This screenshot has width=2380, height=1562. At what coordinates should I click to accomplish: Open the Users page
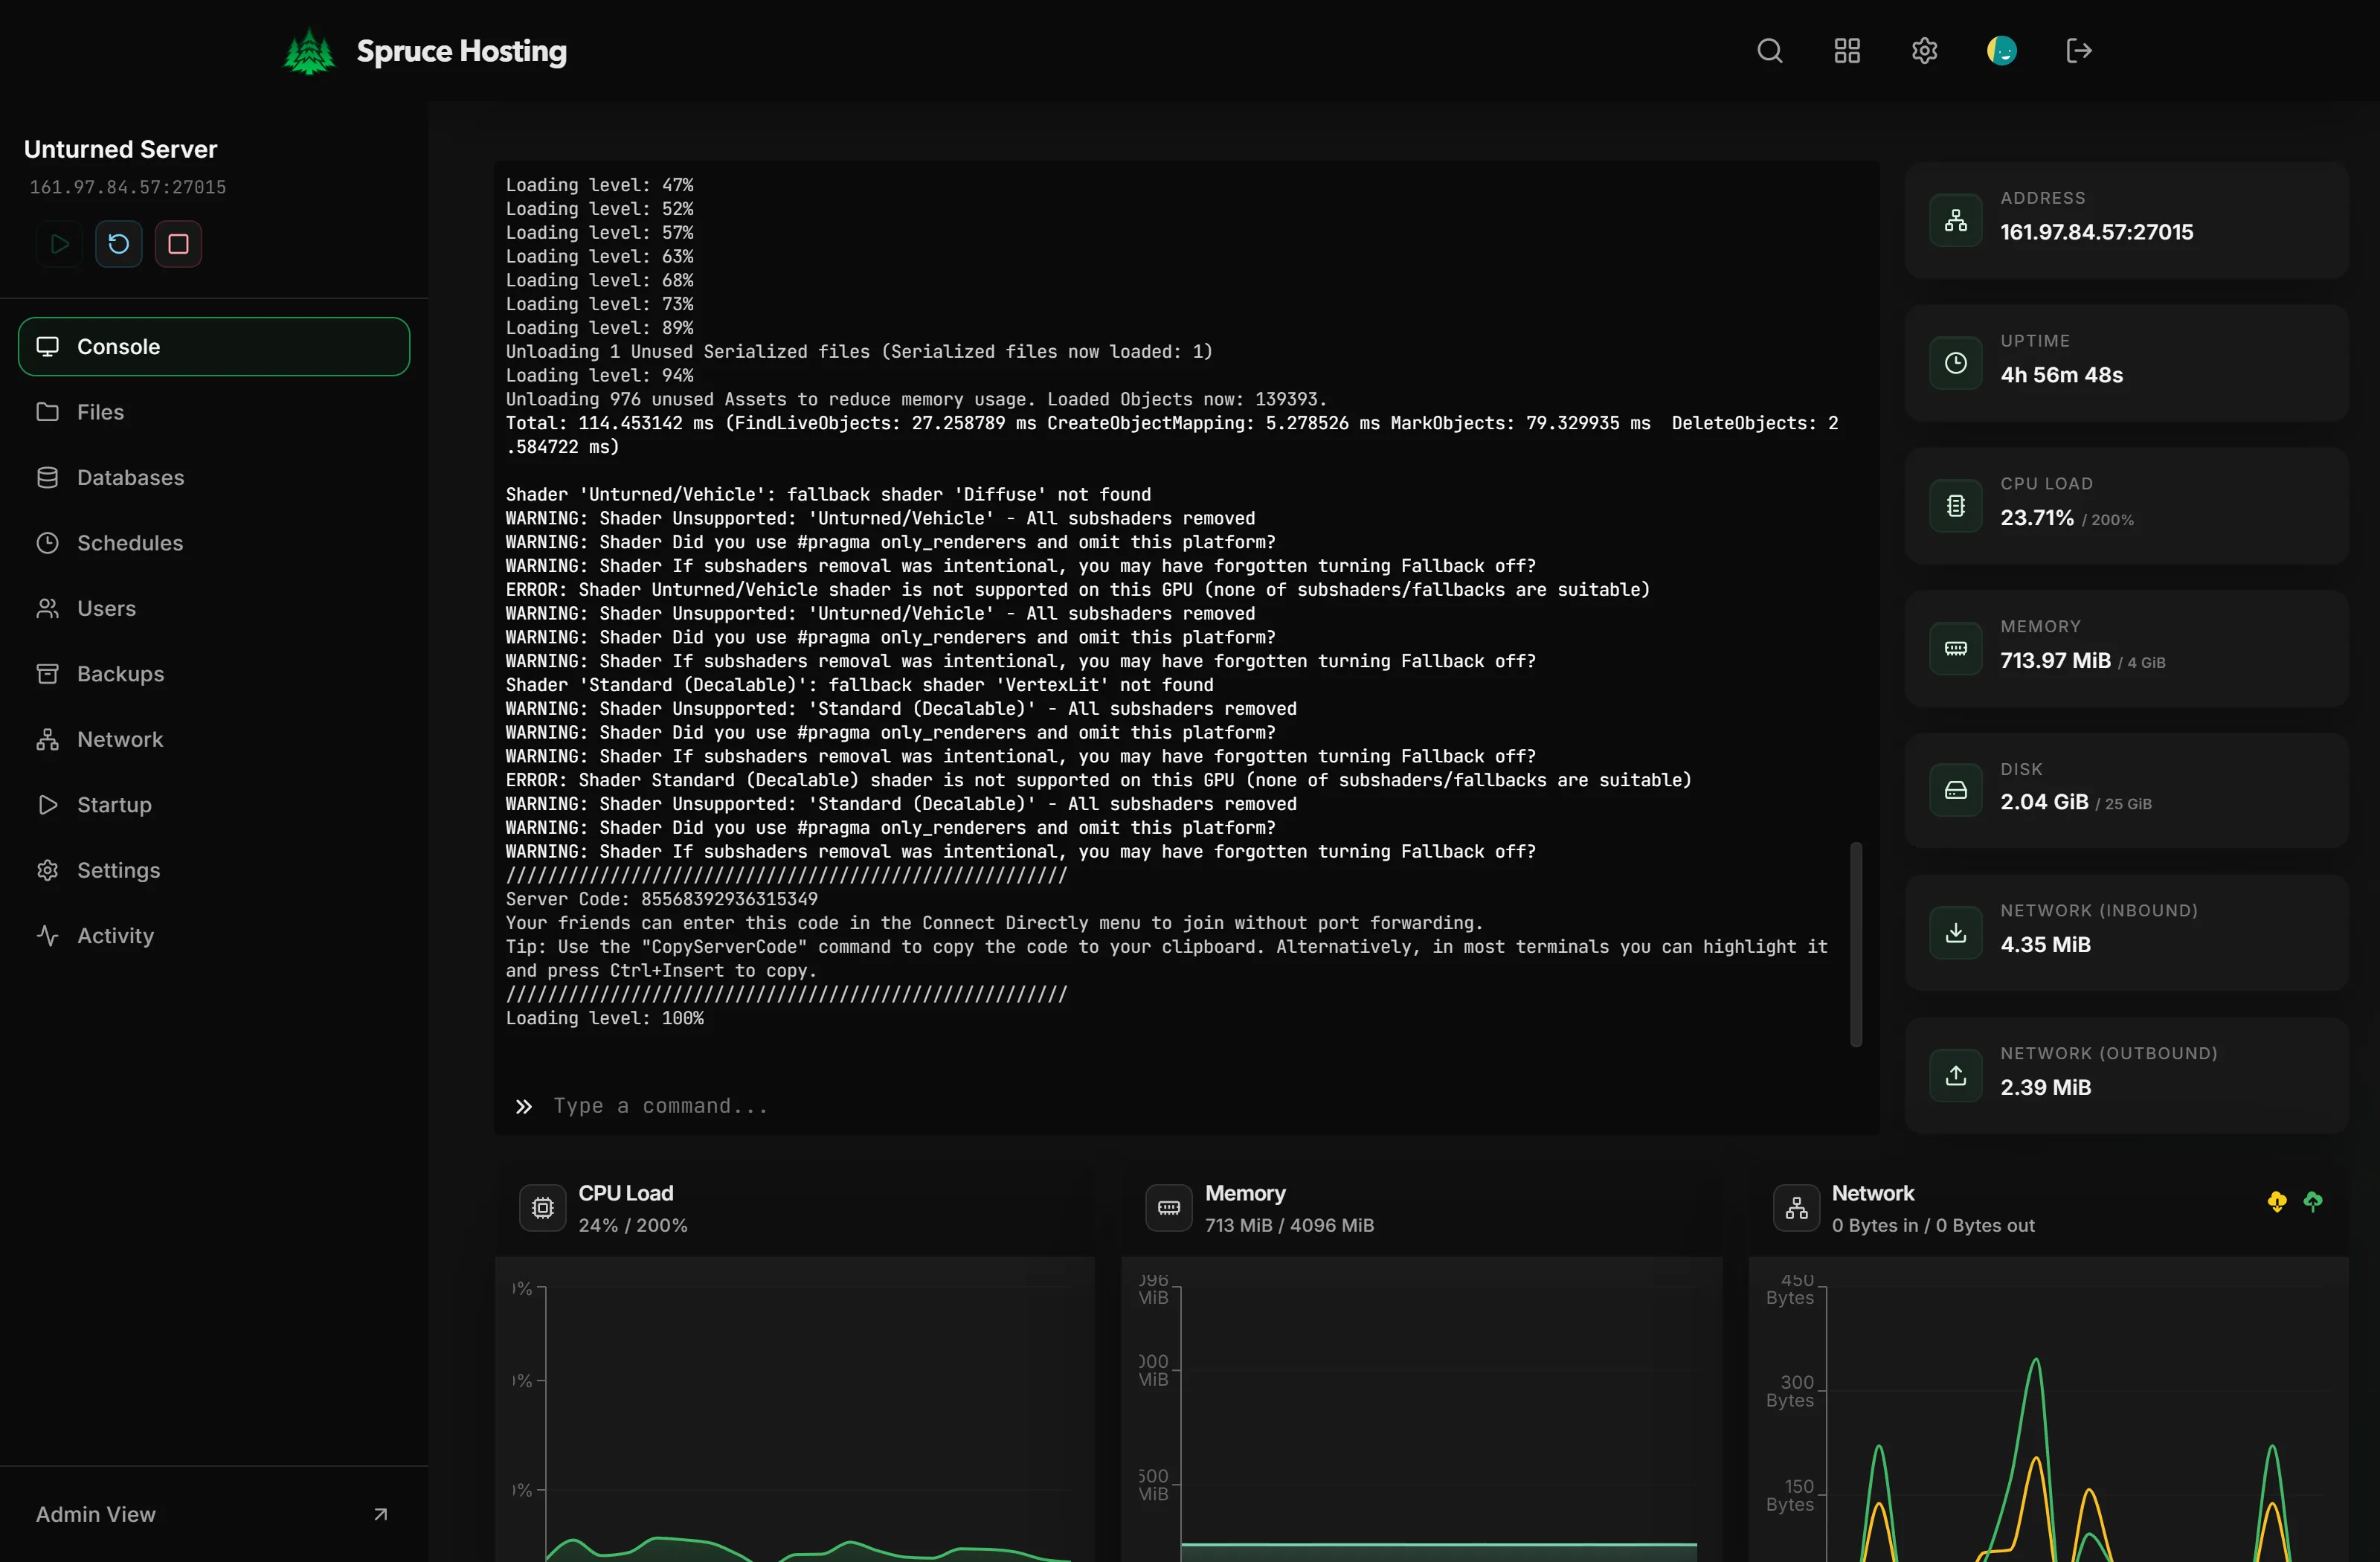[214, 608]
